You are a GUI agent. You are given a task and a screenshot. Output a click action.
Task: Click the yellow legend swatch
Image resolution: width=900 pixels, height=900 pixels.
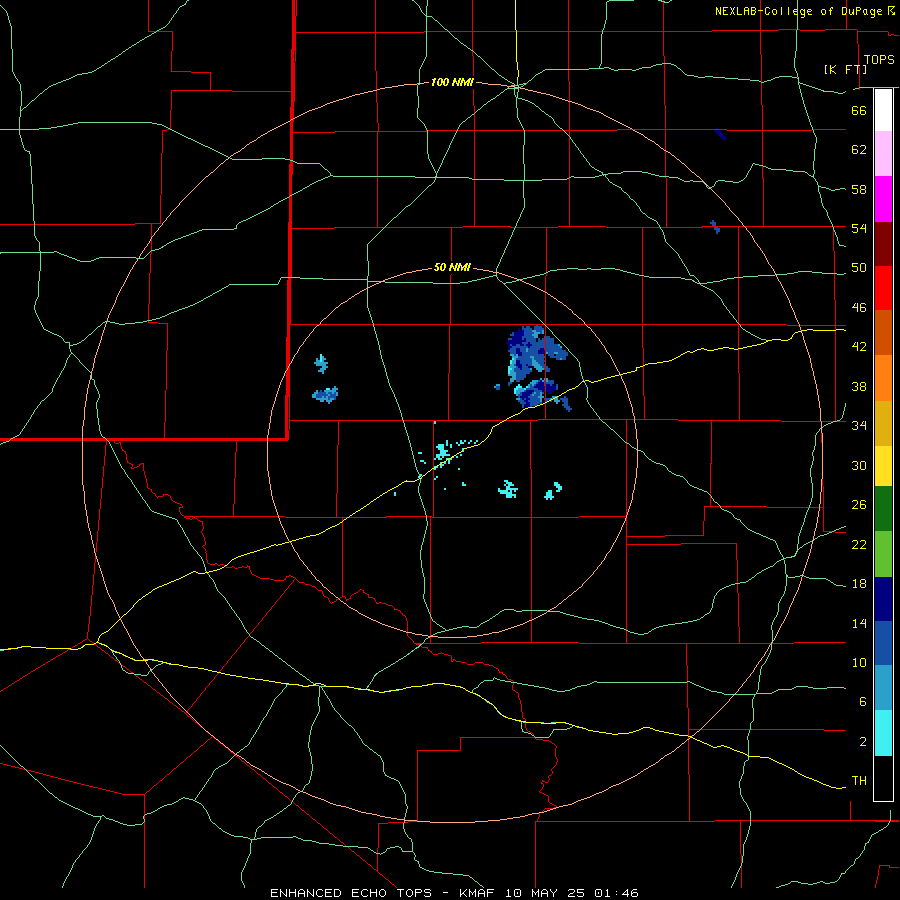pyautogui.click(x=883, y=466)
